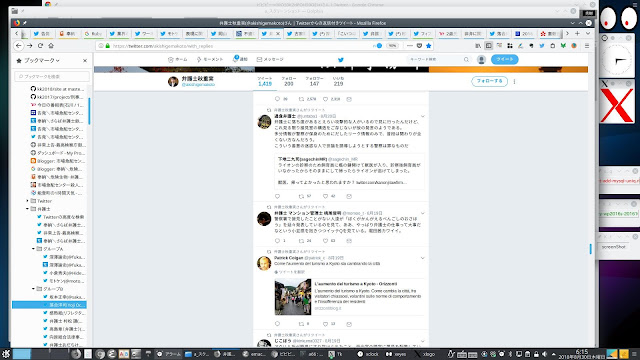
Task: Select the ツイート 1,419 count
Action: 264,81
